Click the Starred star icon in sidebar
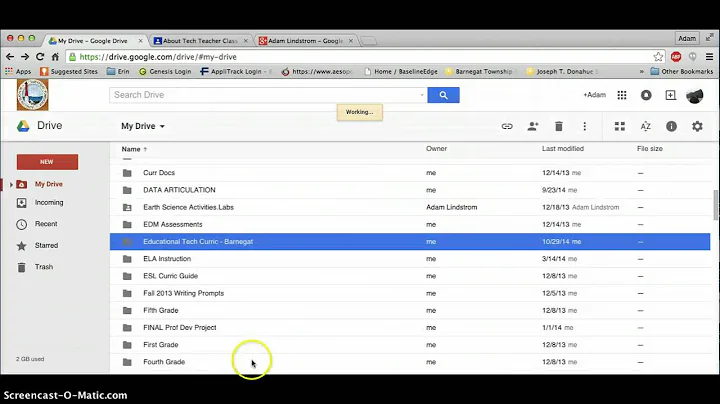 click(22, 246)
